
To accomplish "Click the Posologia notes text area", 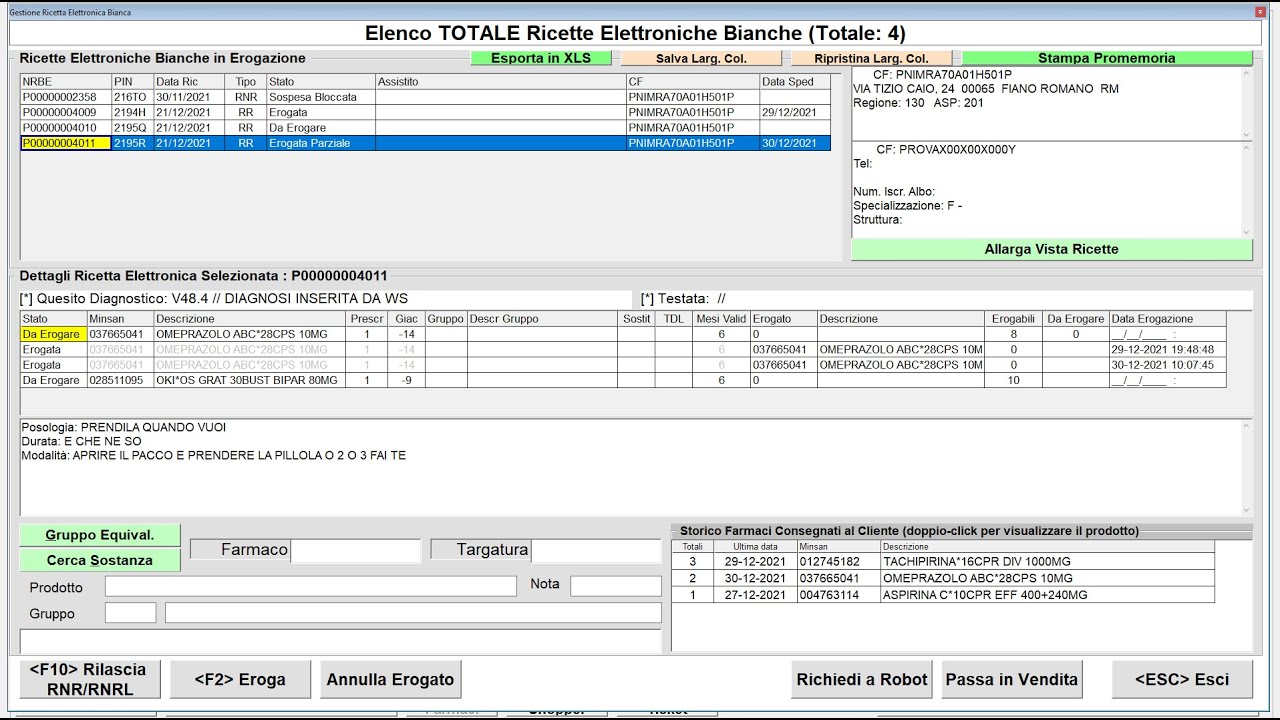I will 630,467.
